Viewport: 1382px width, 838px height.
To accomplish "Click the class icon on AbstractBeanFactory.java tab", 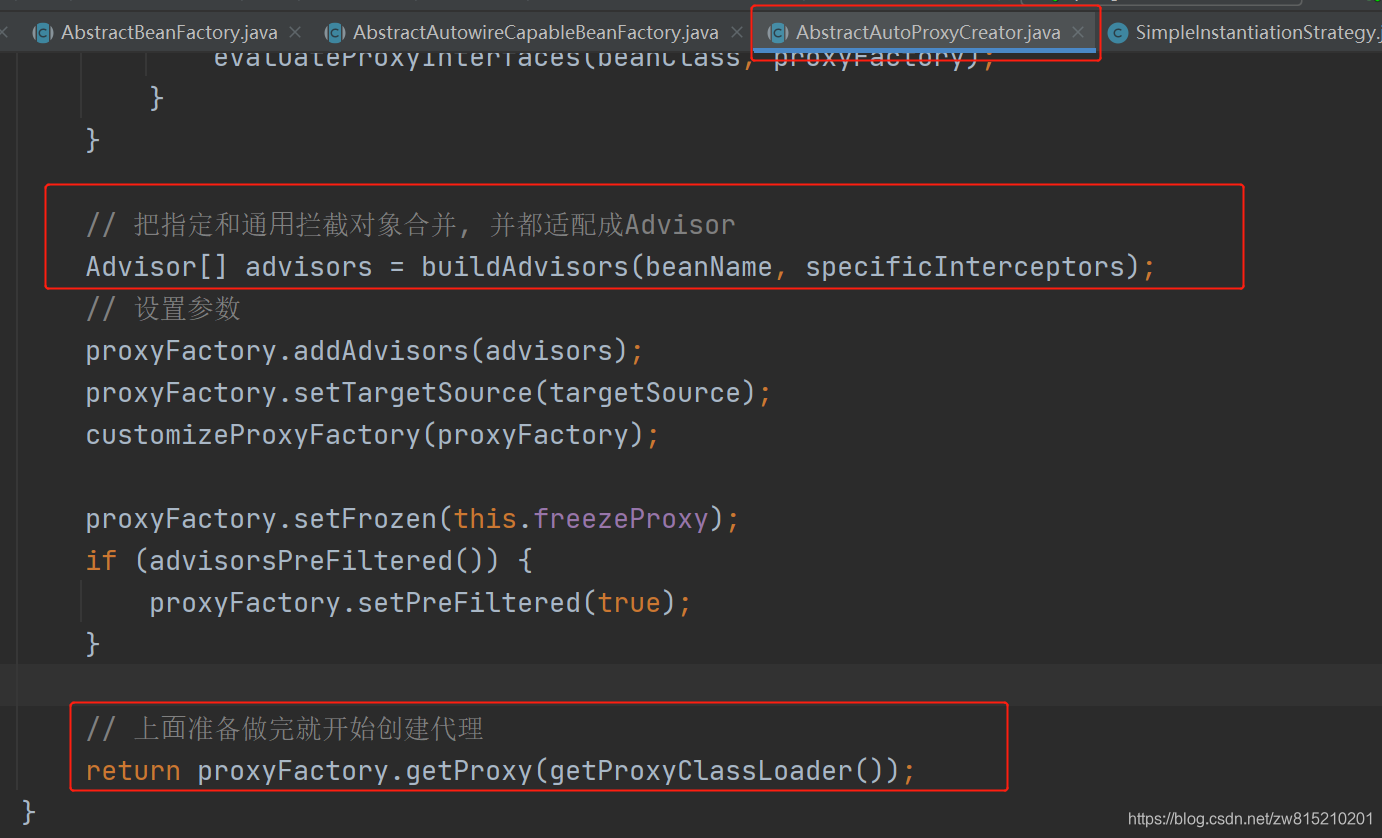I will [42, 33].
